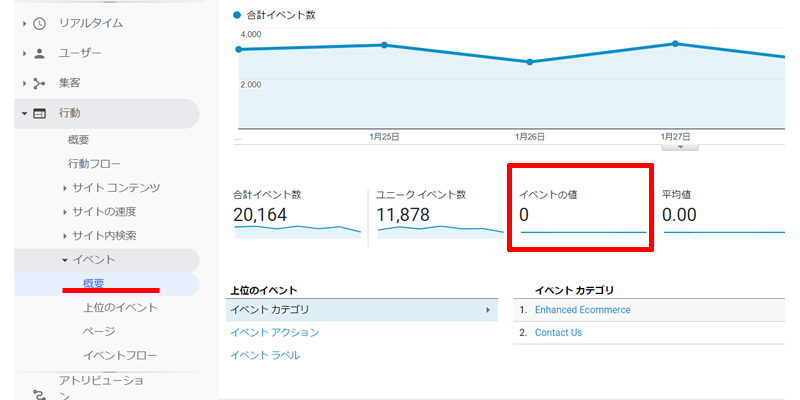The height and width of the screenshot is (400, 800).
Task: Click the 合計イベント数 chart legend
Action: point(274,15)
